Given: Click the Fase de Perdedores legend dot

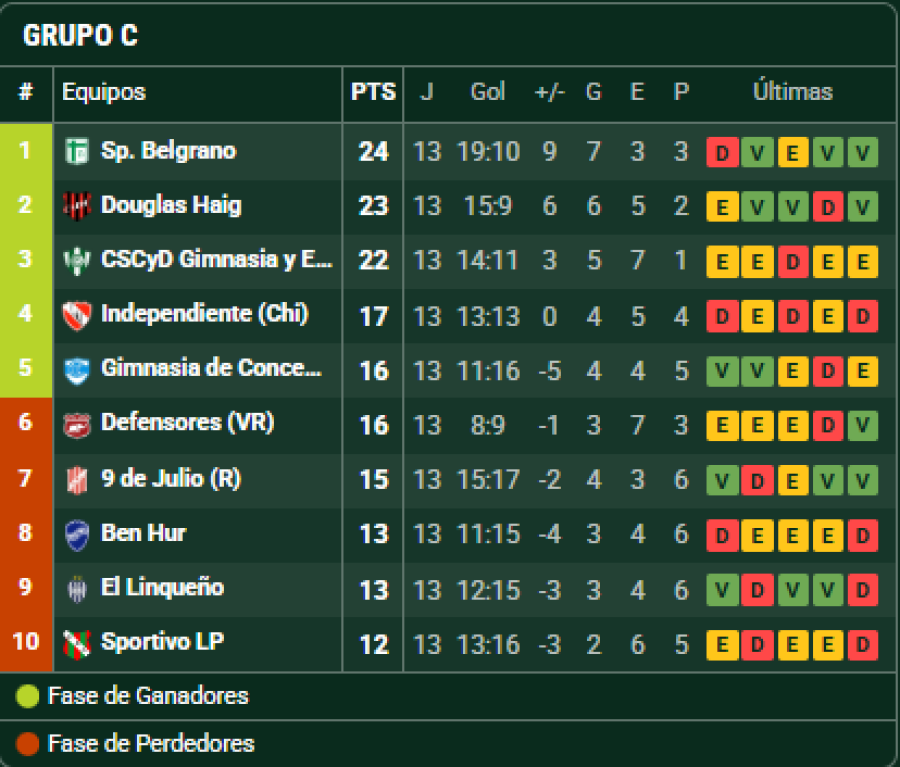Looking at the screenshot, I should coord(28,744).
